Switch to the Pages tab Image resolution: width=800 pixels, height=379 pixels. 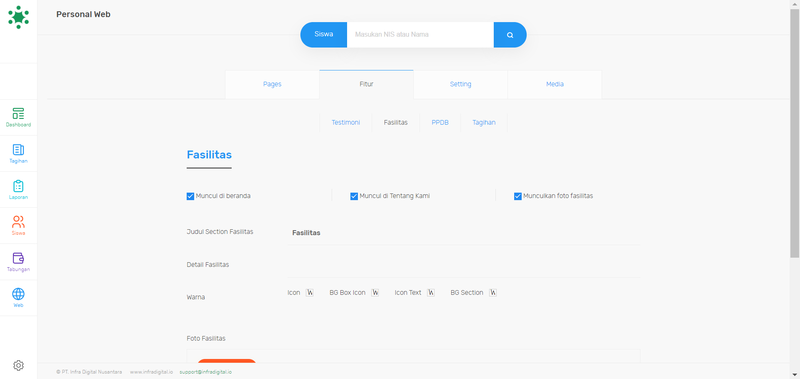(x=272, y=84)
